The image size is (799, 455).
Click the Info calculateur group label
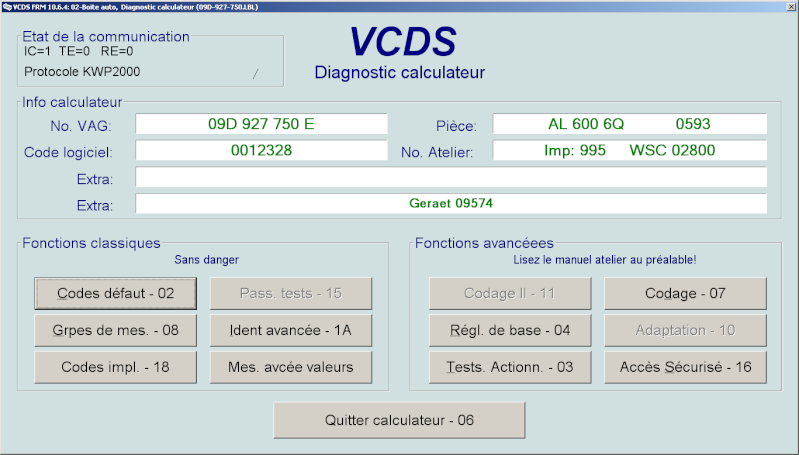click(72, 102)
